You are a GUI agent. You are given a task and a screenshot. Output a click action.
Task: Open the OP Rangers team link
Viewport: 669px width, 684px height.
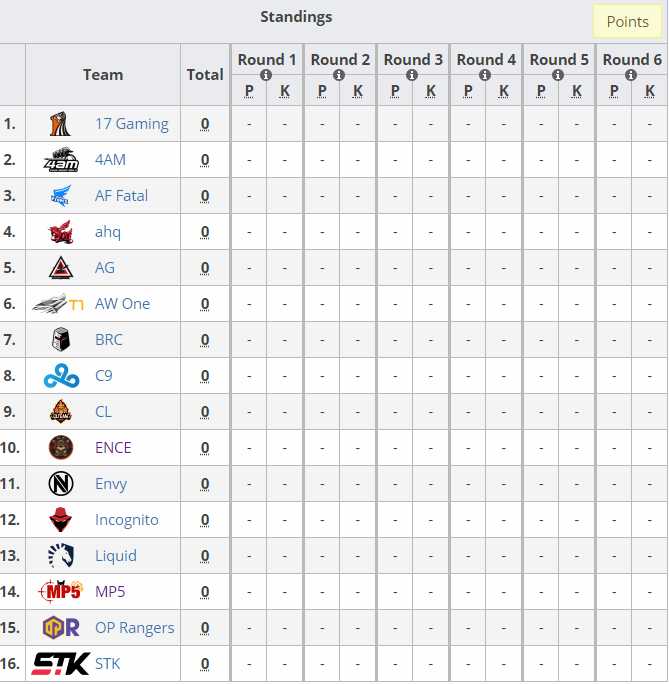tap(134, 628)
